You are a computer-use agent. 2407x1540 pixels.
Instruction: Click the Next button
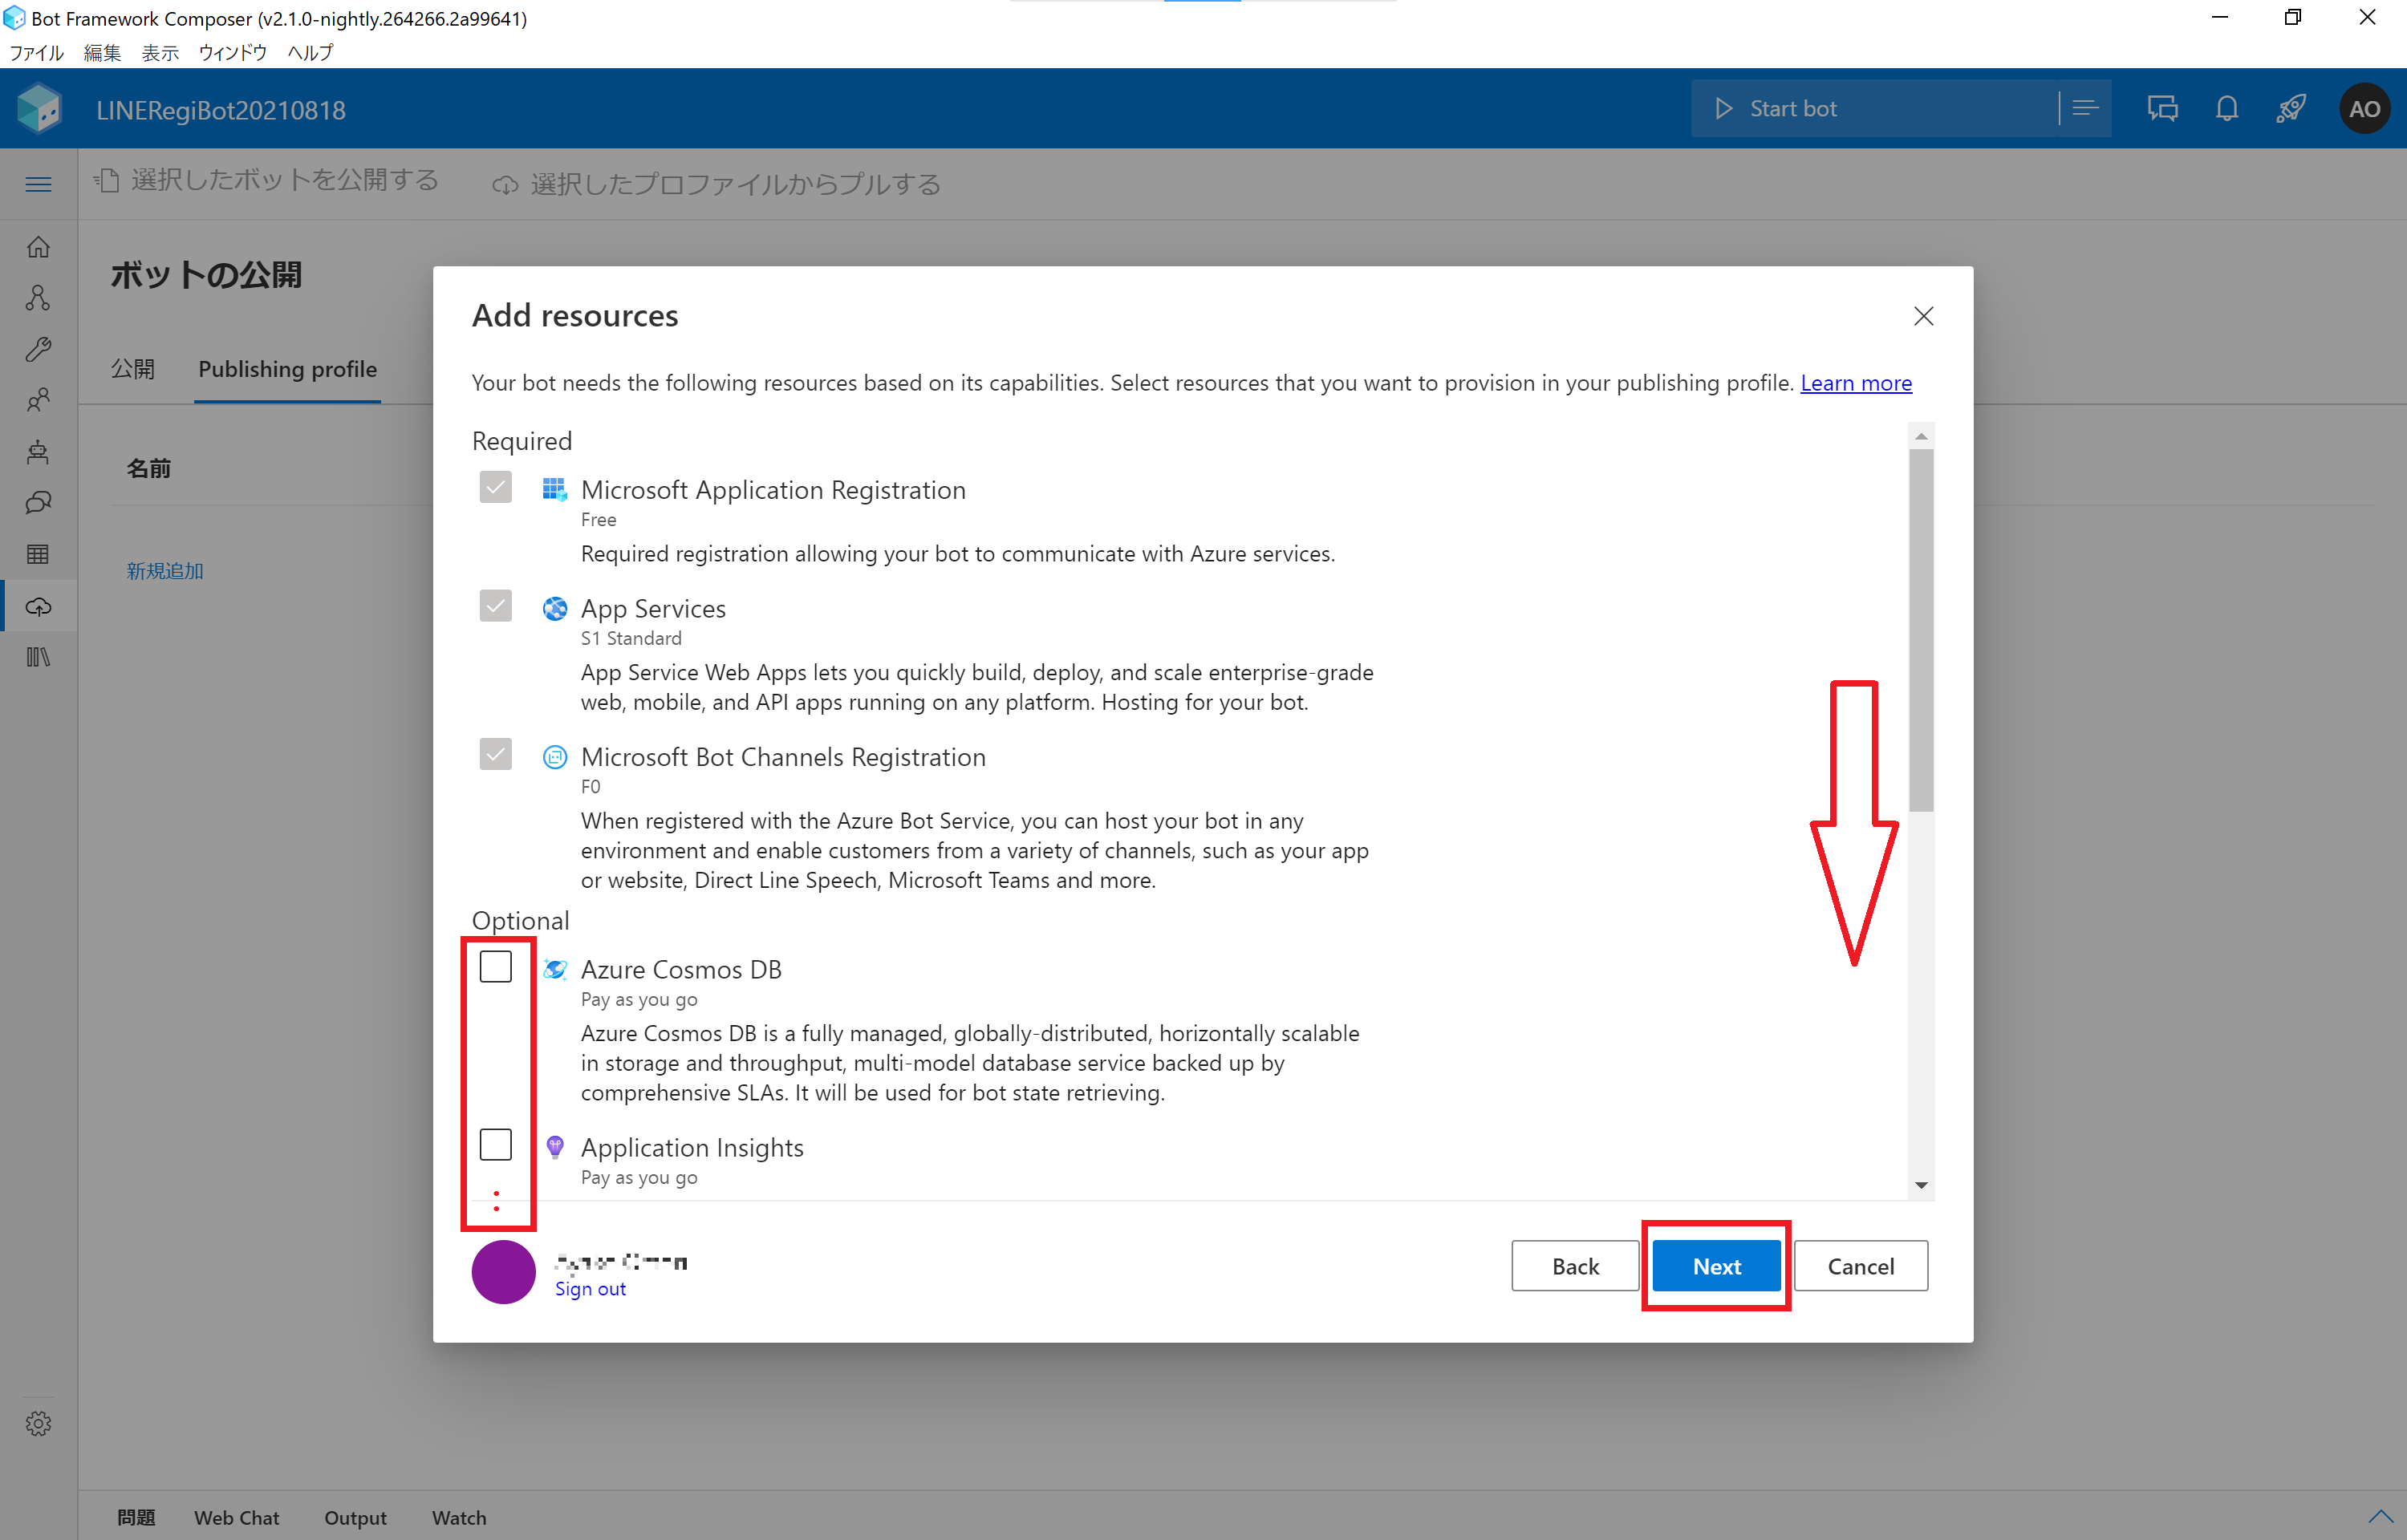point(1716,1266)
